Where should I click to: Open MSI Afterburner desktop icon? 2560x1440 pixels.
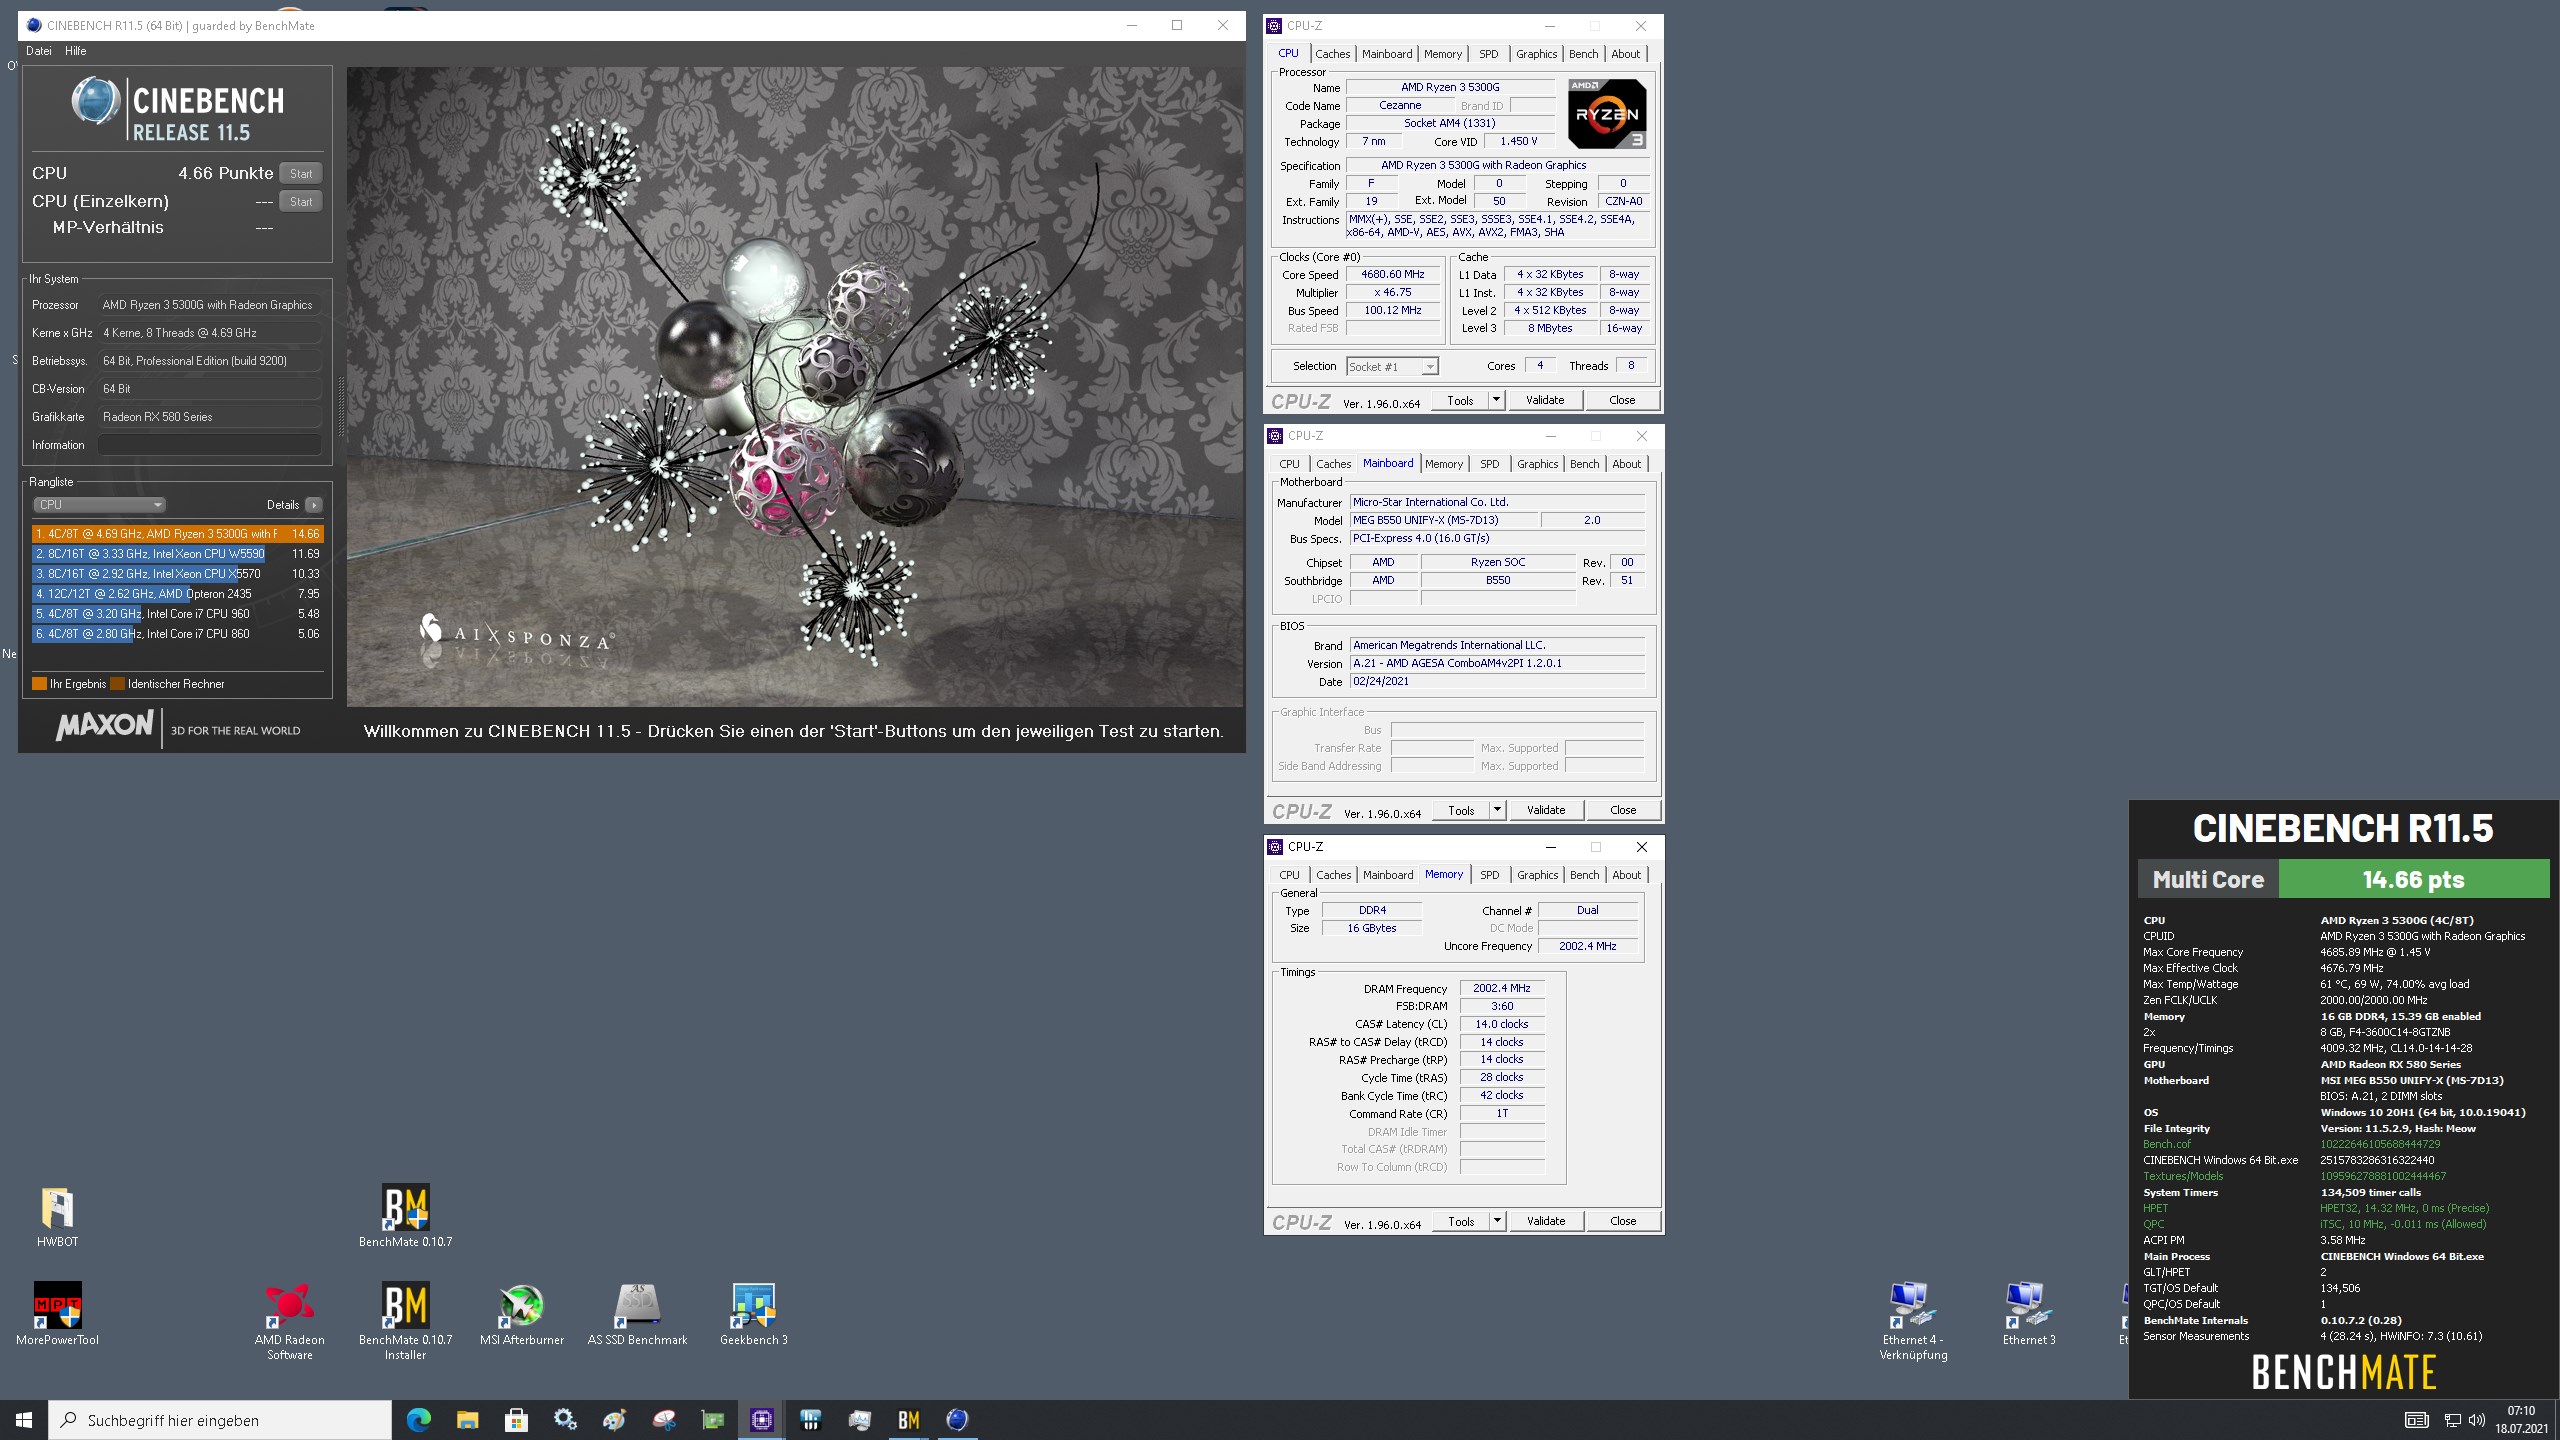[521, 1314]
